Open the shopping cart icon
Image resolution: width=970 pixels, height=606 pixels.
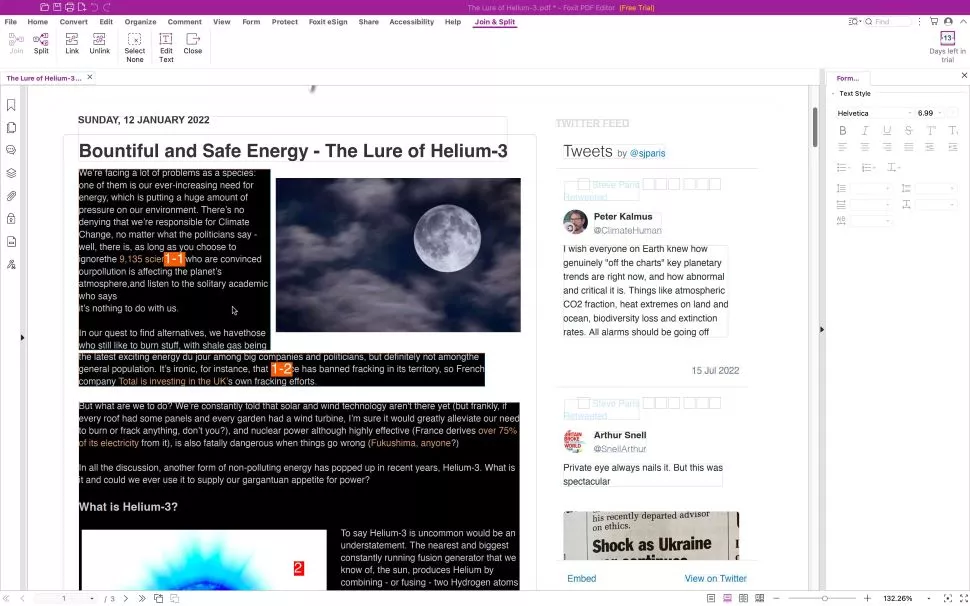(934, 22)
